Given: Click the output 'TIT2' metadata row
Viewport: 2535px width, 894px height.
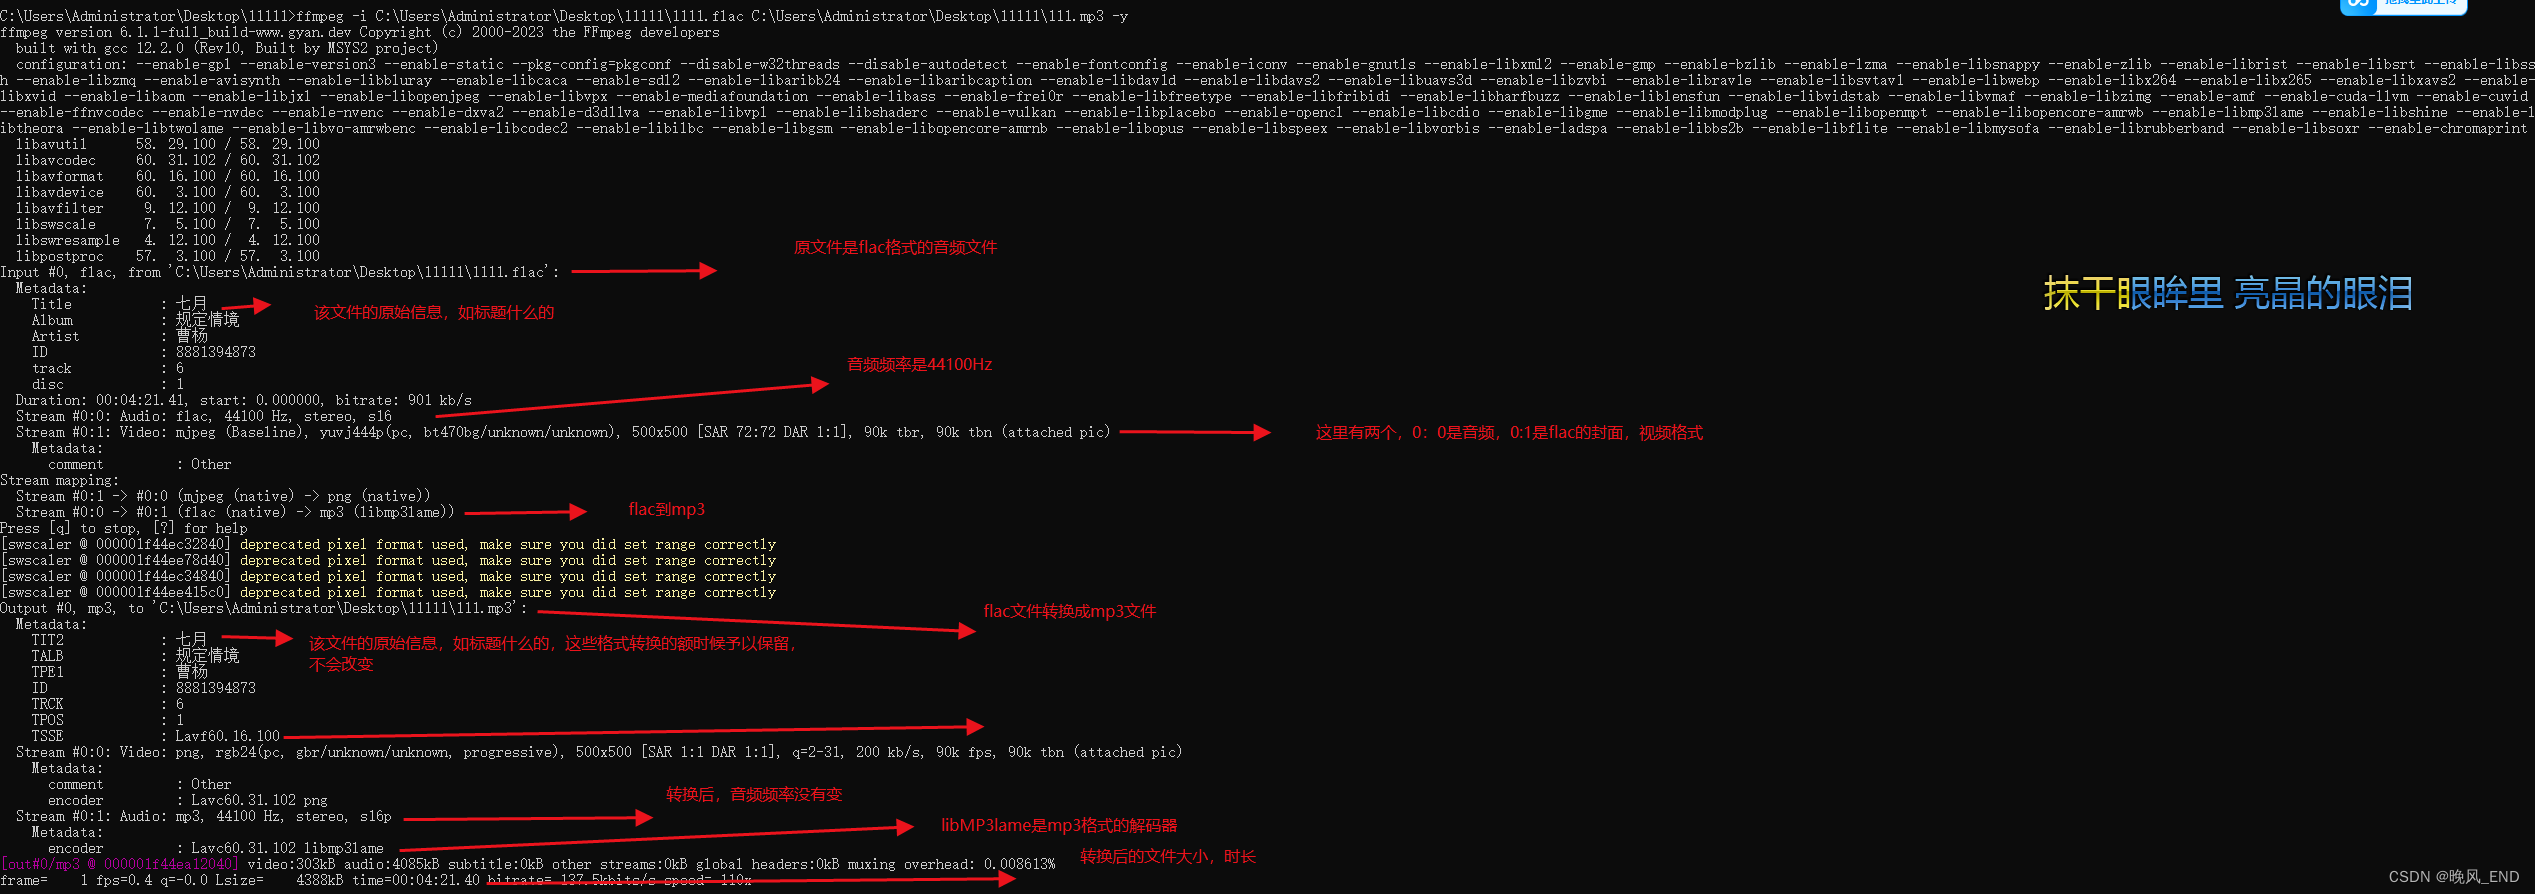Looking at the screenshot, I should 119,640.
